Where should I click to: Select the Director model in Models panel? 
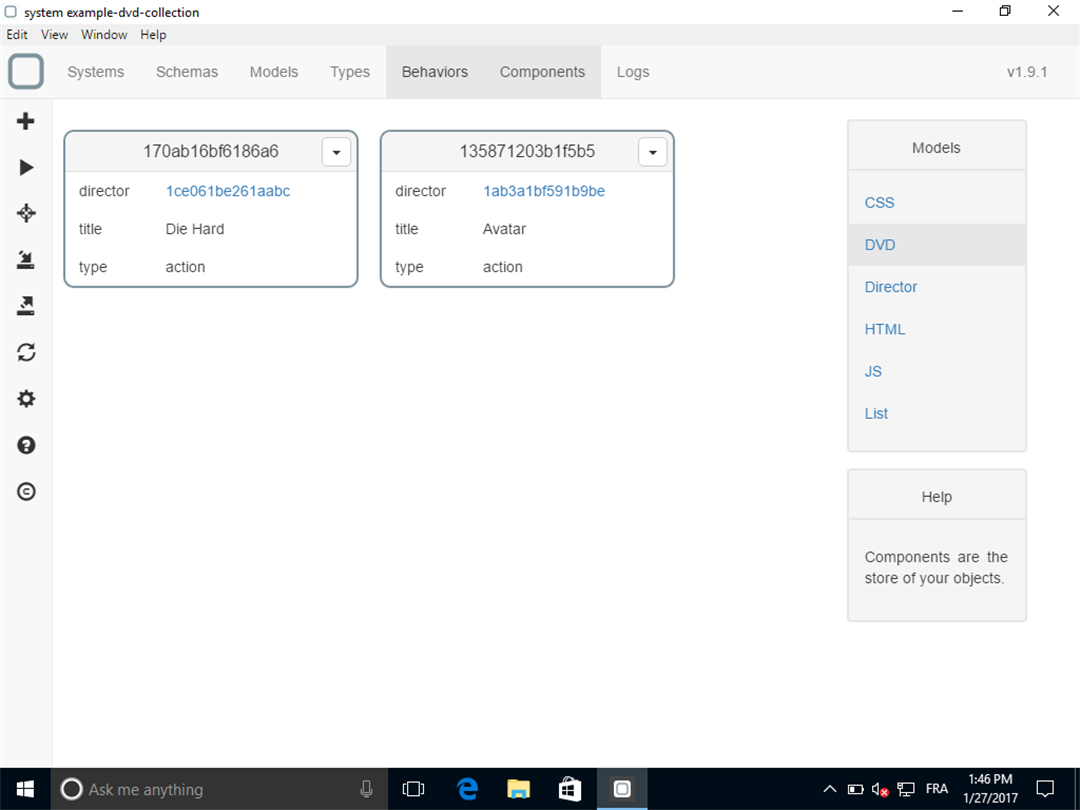click(891, 287)
